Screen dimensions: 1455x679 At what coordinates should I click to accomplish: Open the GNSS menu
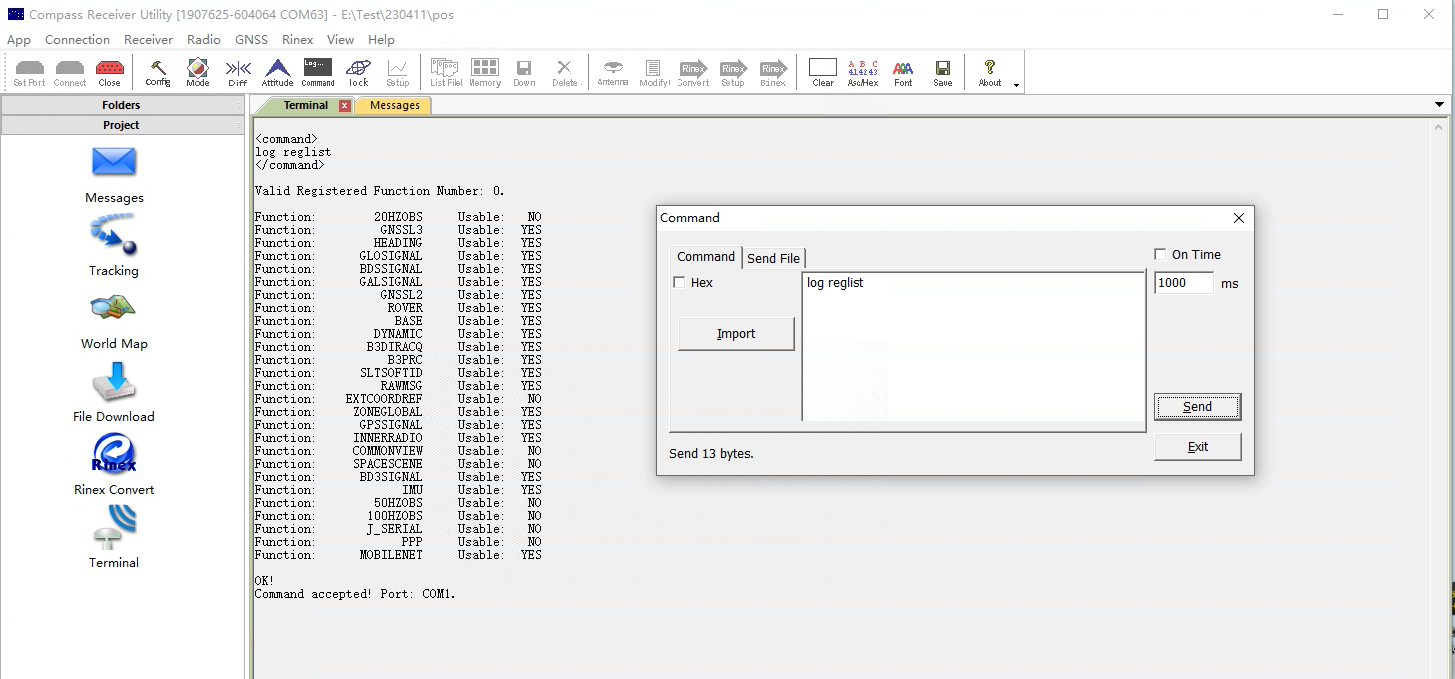(251, 40)
